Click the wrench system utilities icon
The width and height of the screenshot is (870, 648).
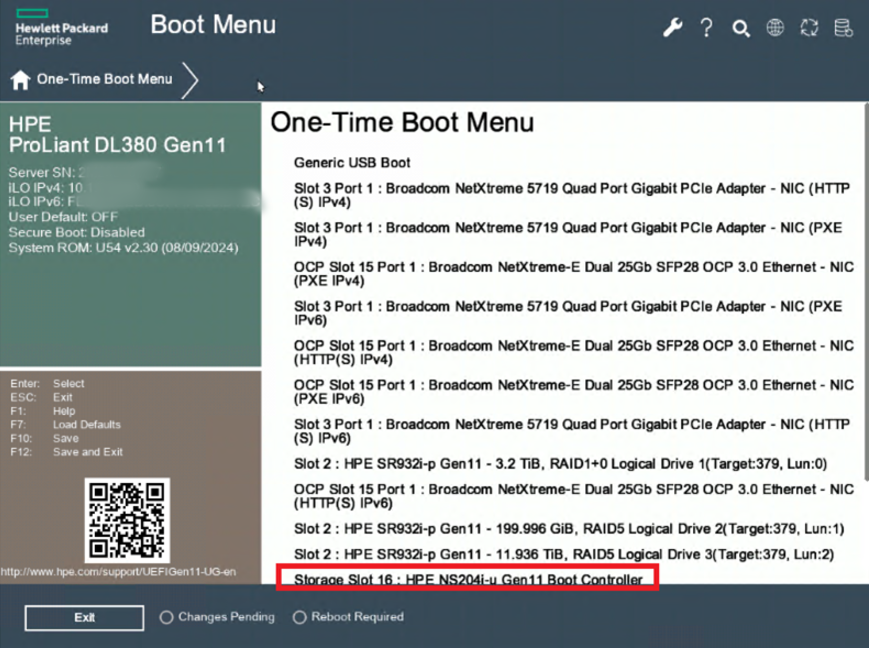[x=673, y=28]
